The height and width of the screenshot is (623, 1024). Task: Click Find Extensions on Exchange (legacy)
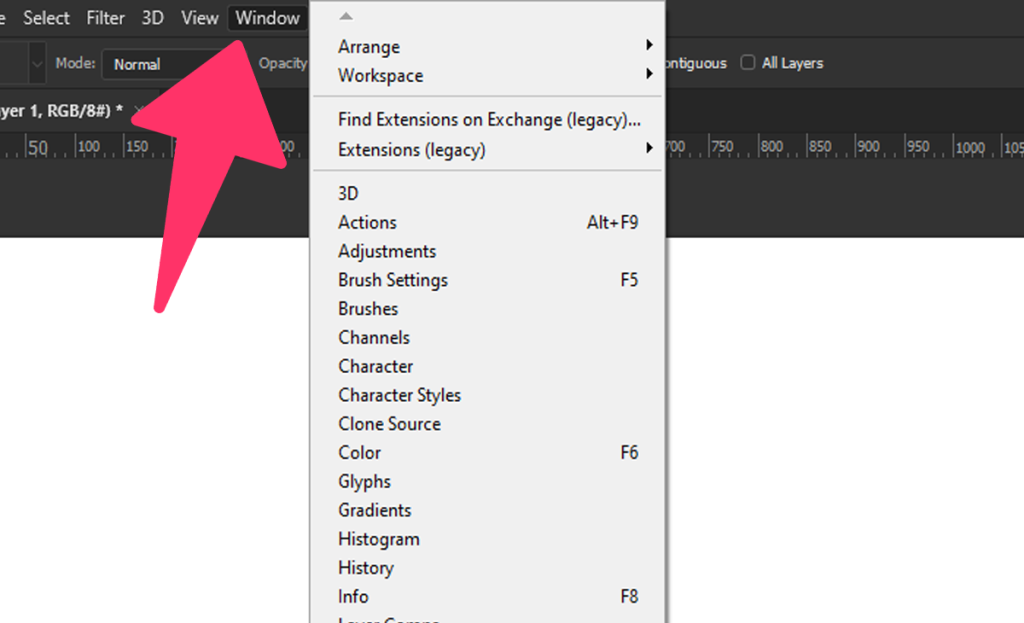[489, 120]
